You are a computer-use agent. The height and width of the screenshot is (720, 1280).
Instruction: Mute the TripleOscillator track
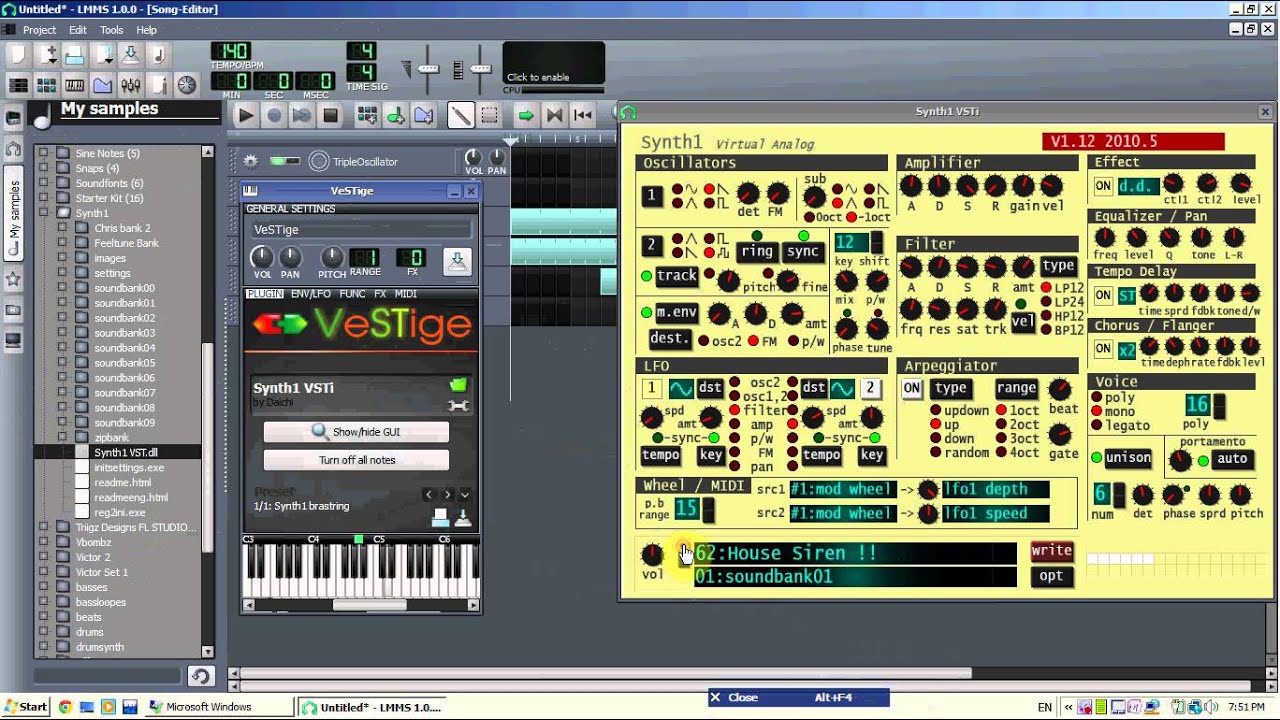pos(277,161)
